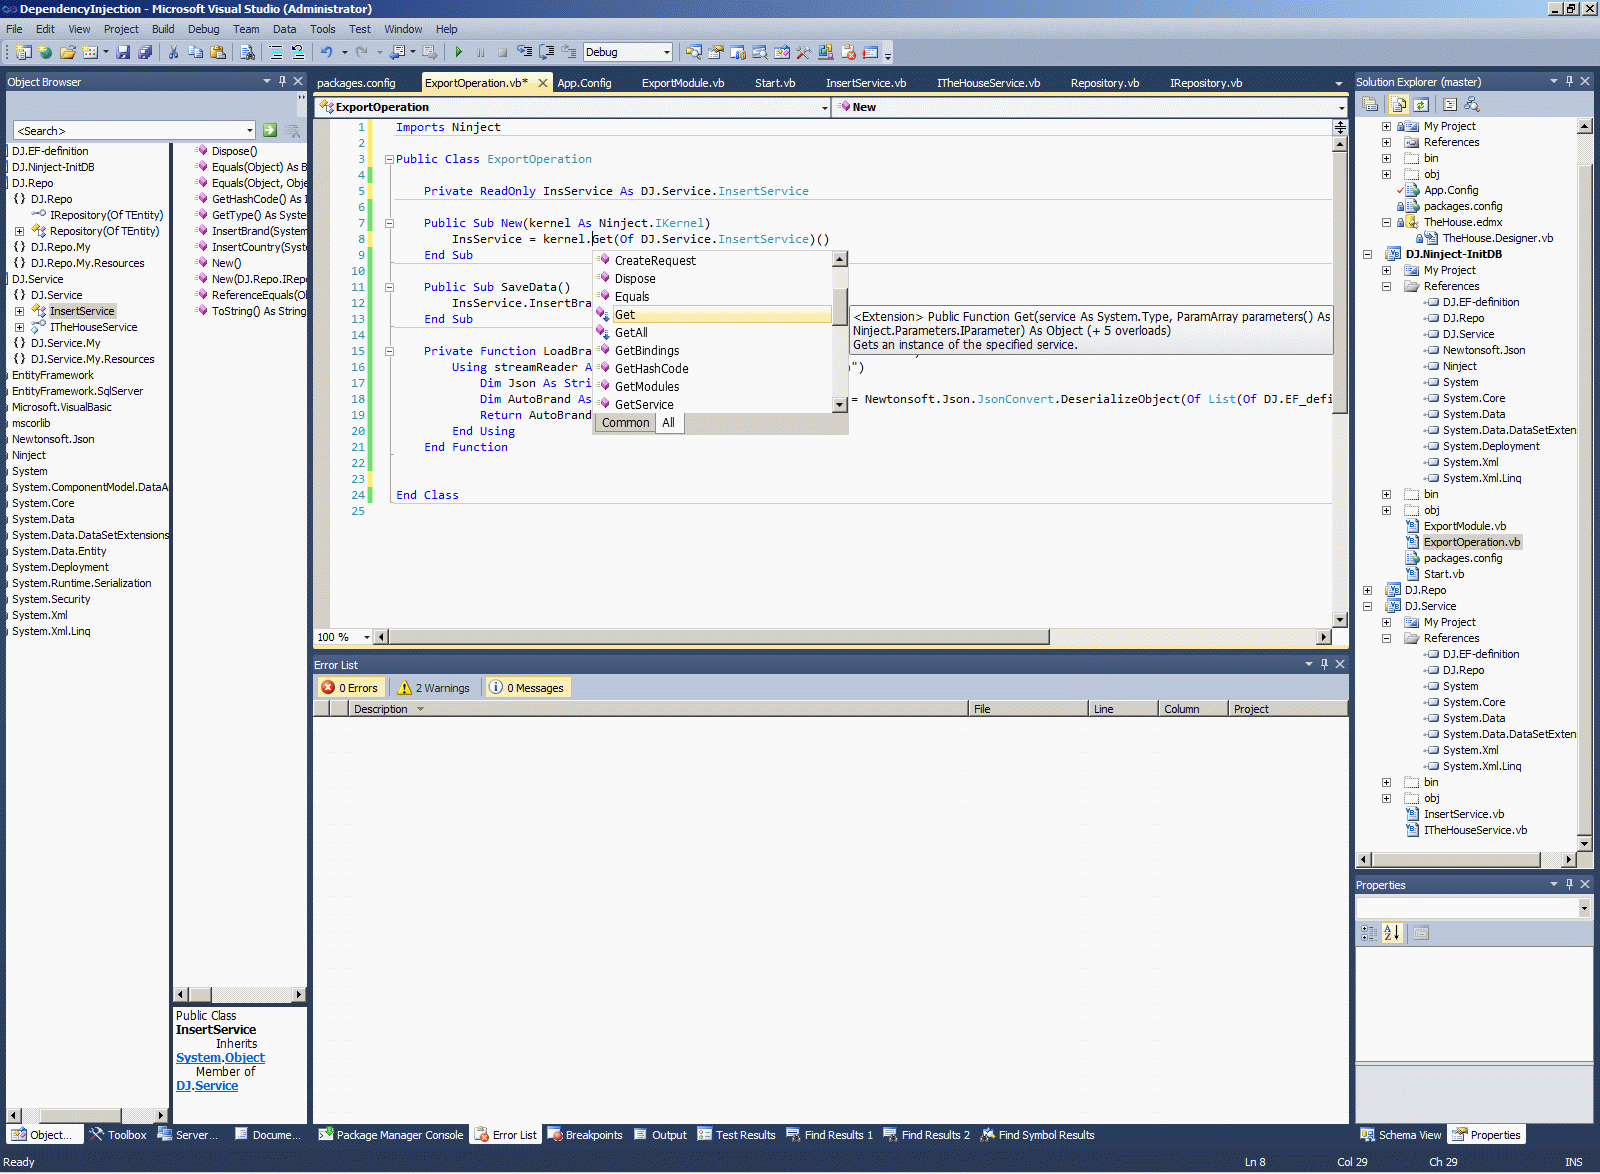Collapse the TheHouse.edmx tree node

(x=1386, y=222)
